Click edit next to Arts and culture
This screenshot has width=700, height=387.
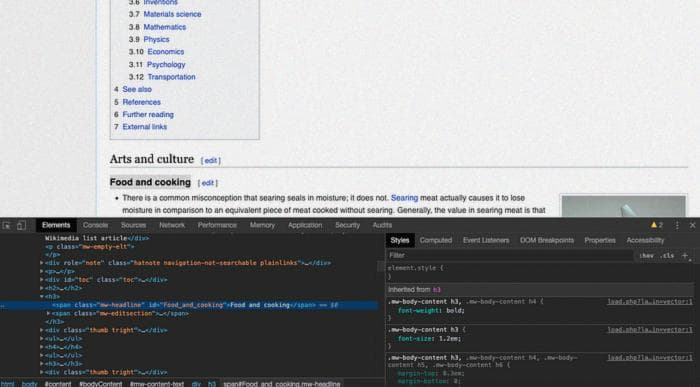pyautogui.click(x=211, y=160)
